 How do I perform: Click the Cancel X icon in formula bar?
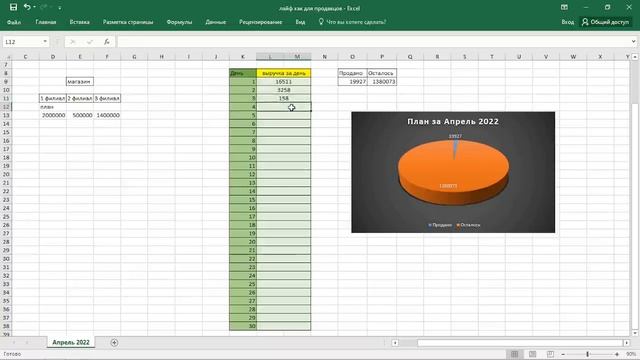[x=73, y=42]
